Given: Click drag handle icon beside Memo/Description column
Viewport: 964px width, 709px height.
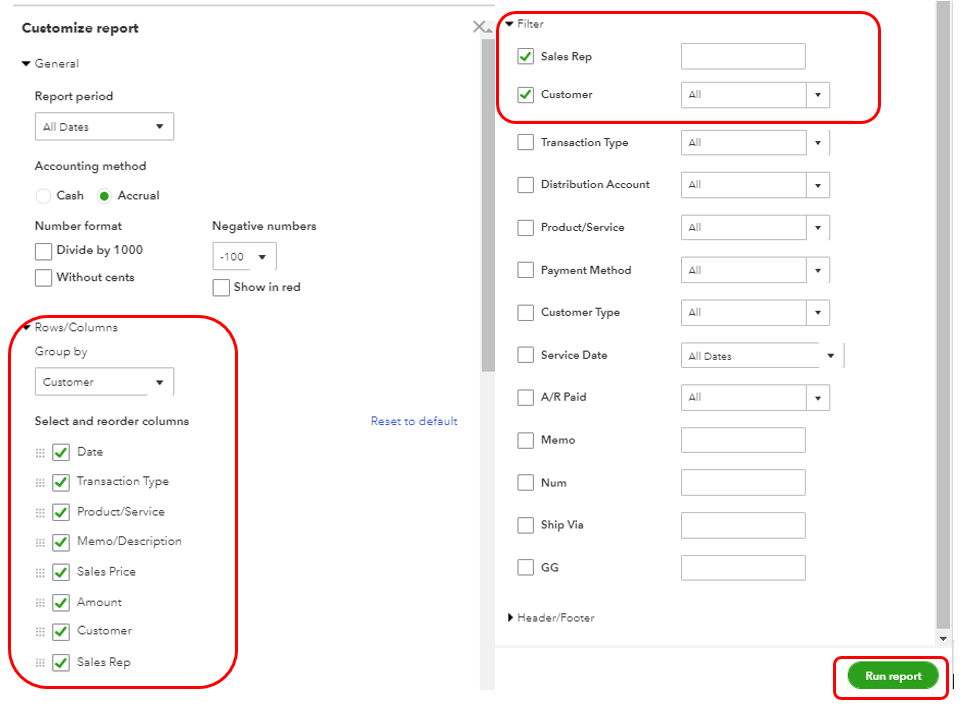Looking at the screenshot, I should [x=41, y=543].
